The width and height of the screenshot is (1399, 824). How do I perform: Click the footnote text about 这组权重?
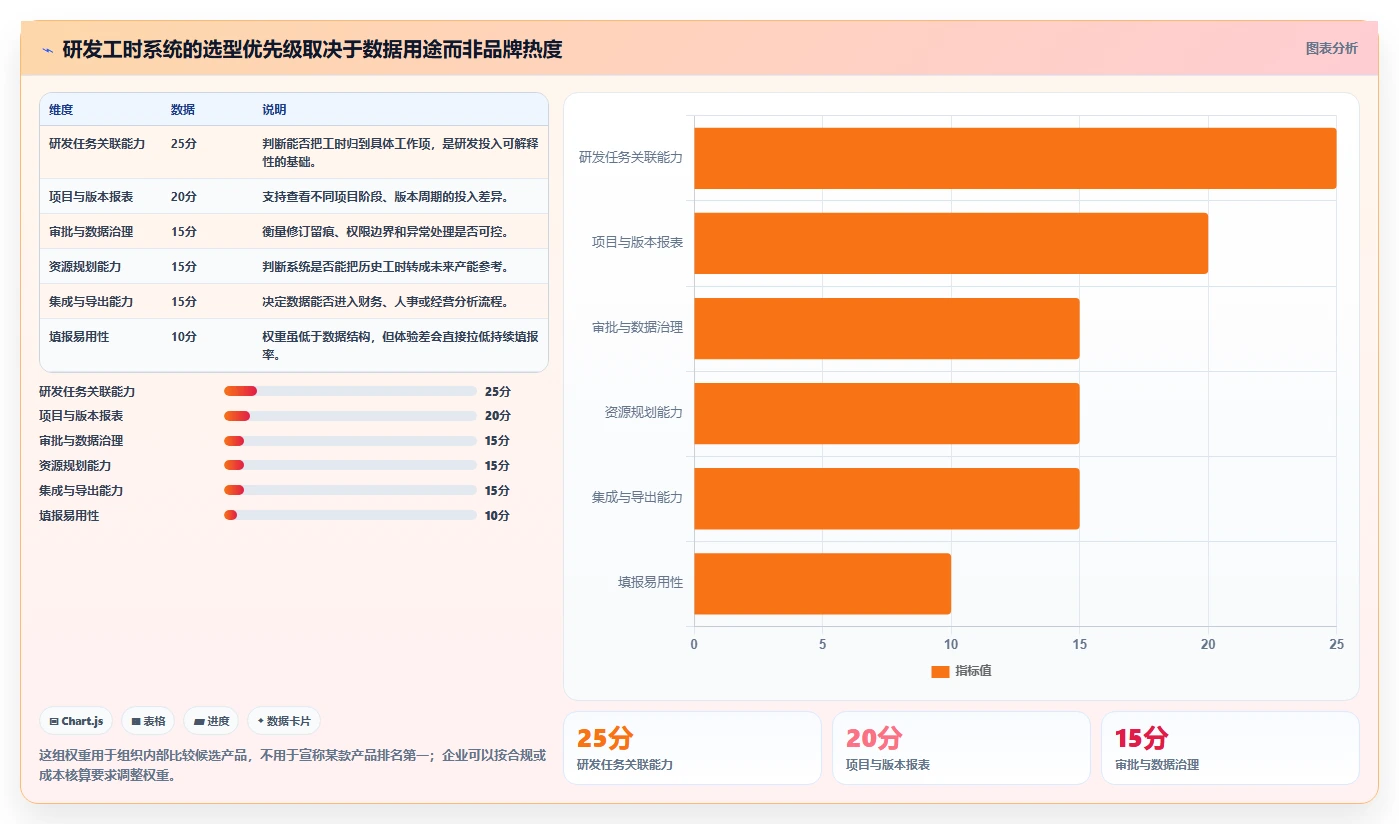293,765
